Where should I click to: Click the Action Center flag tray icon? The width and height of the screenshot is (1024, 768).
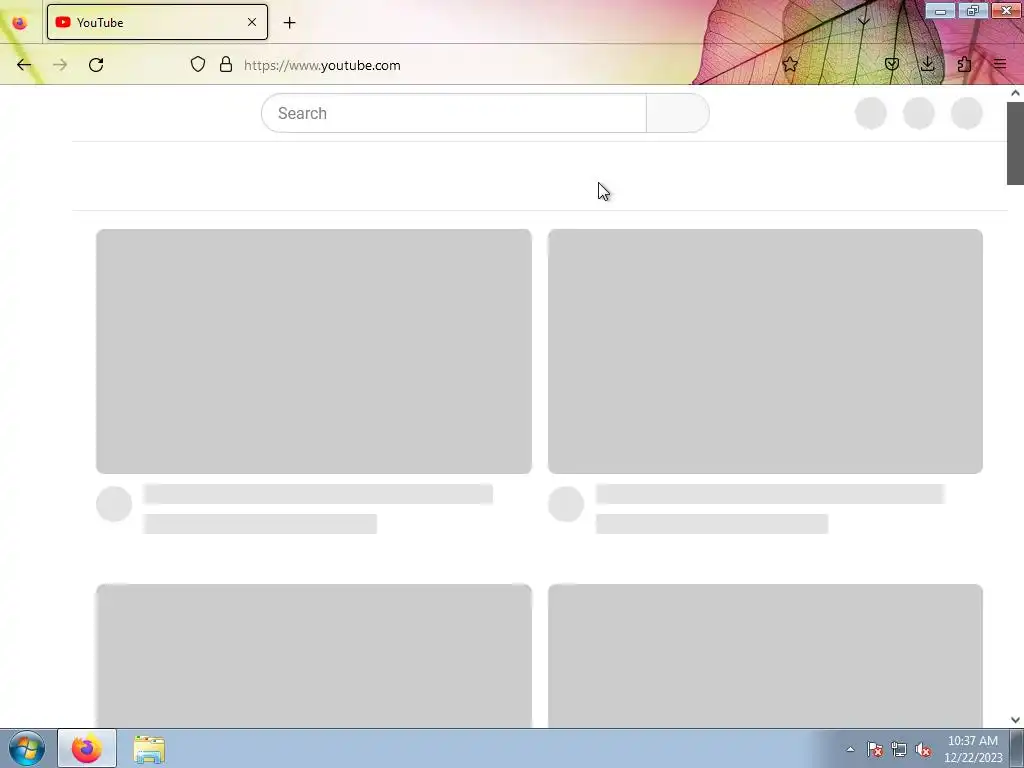click(875, 749)
